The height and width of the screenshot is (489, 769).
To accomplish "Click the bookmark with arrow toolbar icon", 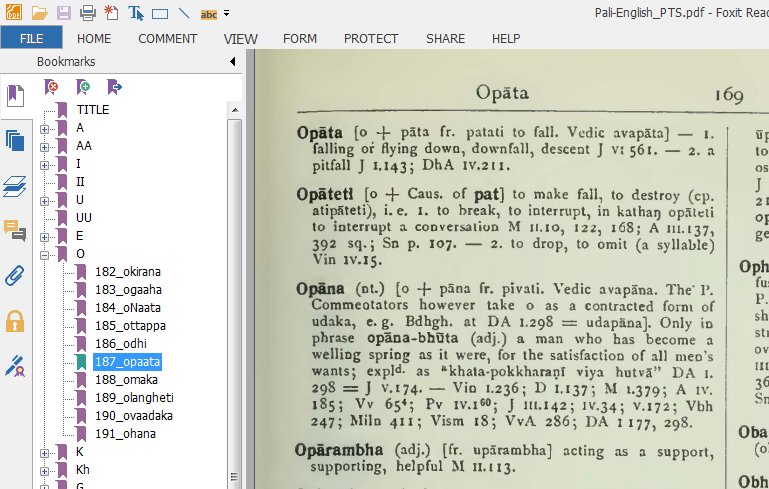I will [x=114, y=87].
